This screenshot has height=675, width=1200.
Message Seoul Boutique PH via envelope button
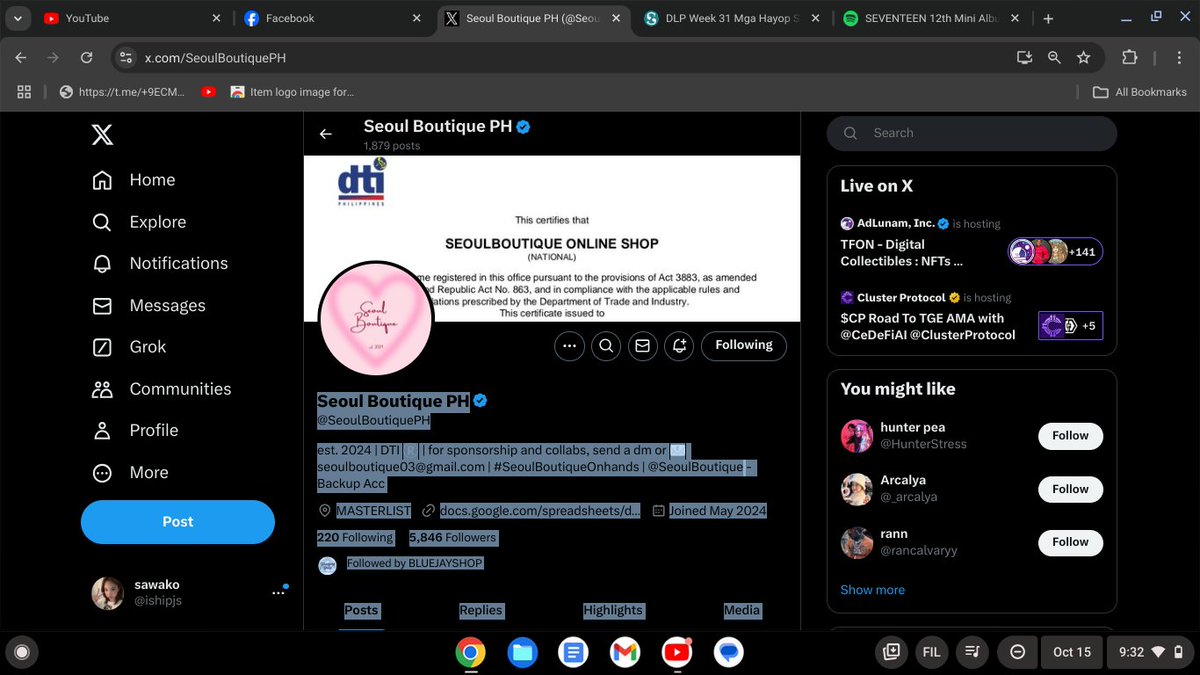pos(643,346)
